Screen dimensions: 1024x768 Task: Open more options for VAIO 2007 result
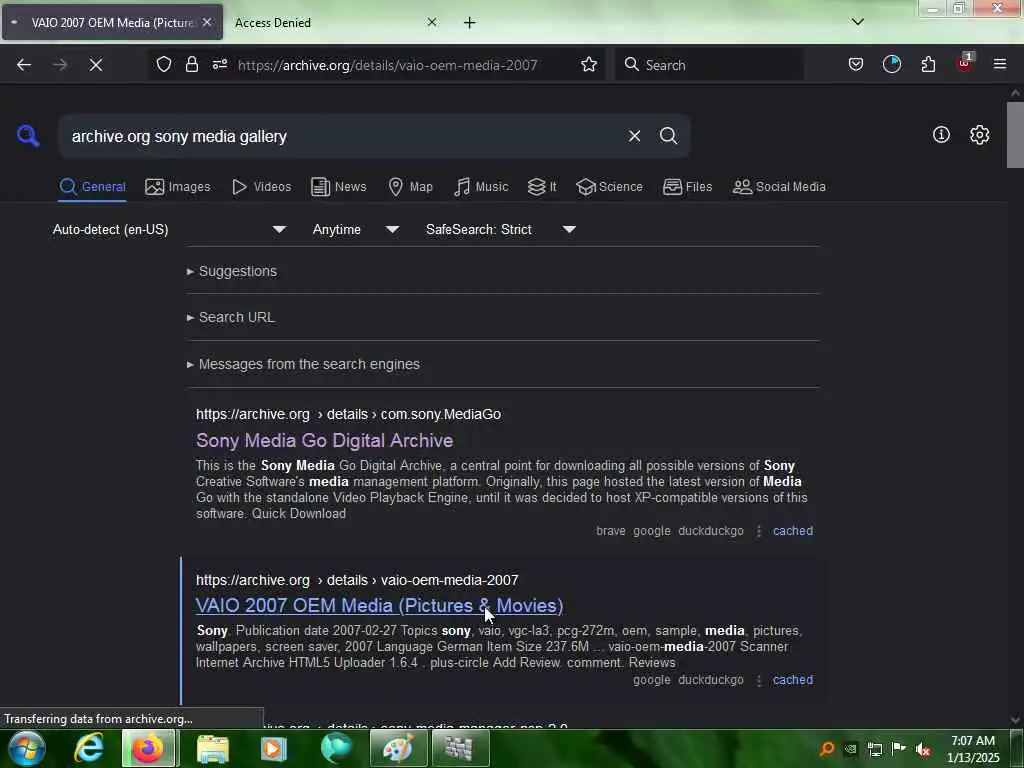[759, 680]
